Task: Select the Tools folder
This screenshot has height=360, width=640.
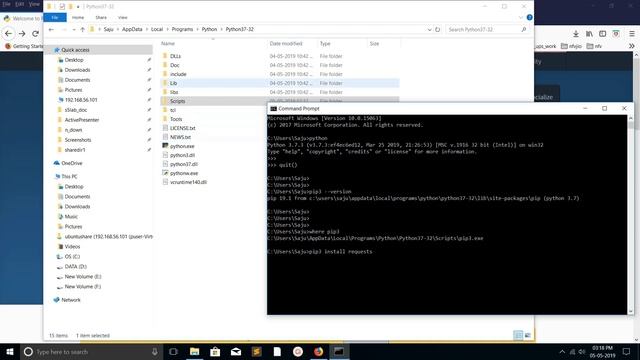Action: pos(176,119)
